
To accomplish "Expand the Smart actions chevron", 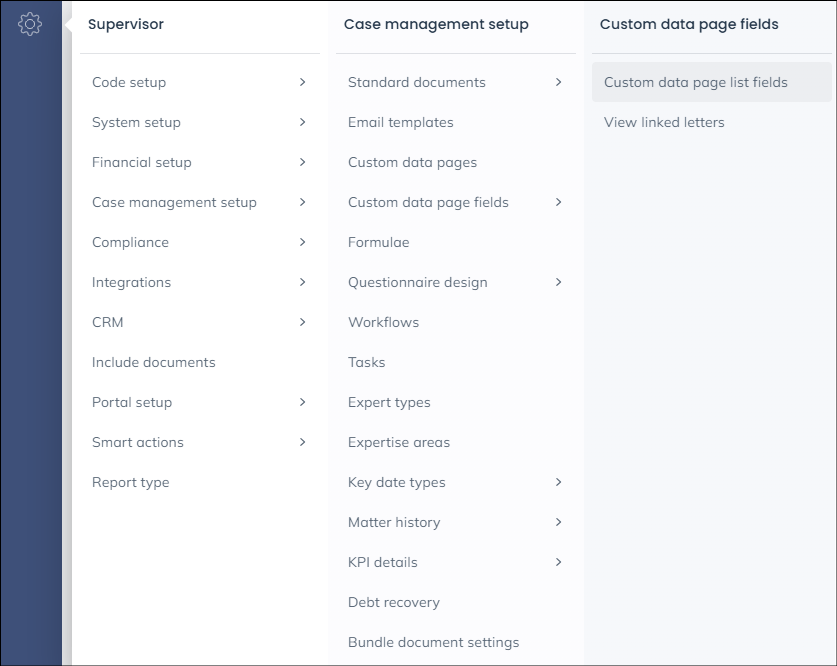I will tap(302, 442).
